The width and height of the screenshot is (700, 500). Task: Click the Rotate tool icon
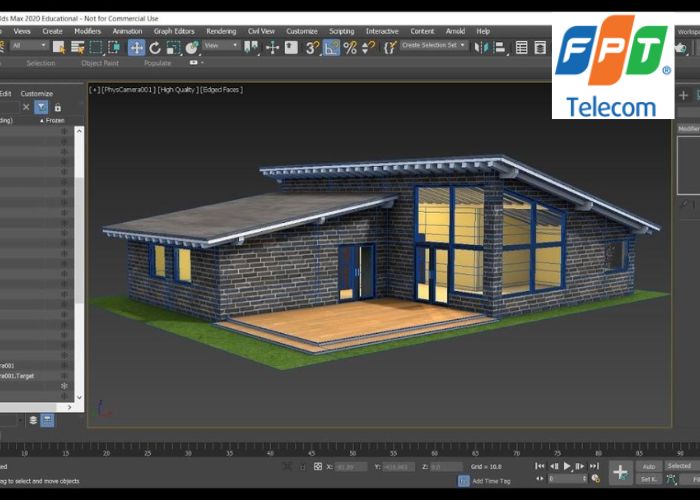pyautogui.click(x=155, y=47)
